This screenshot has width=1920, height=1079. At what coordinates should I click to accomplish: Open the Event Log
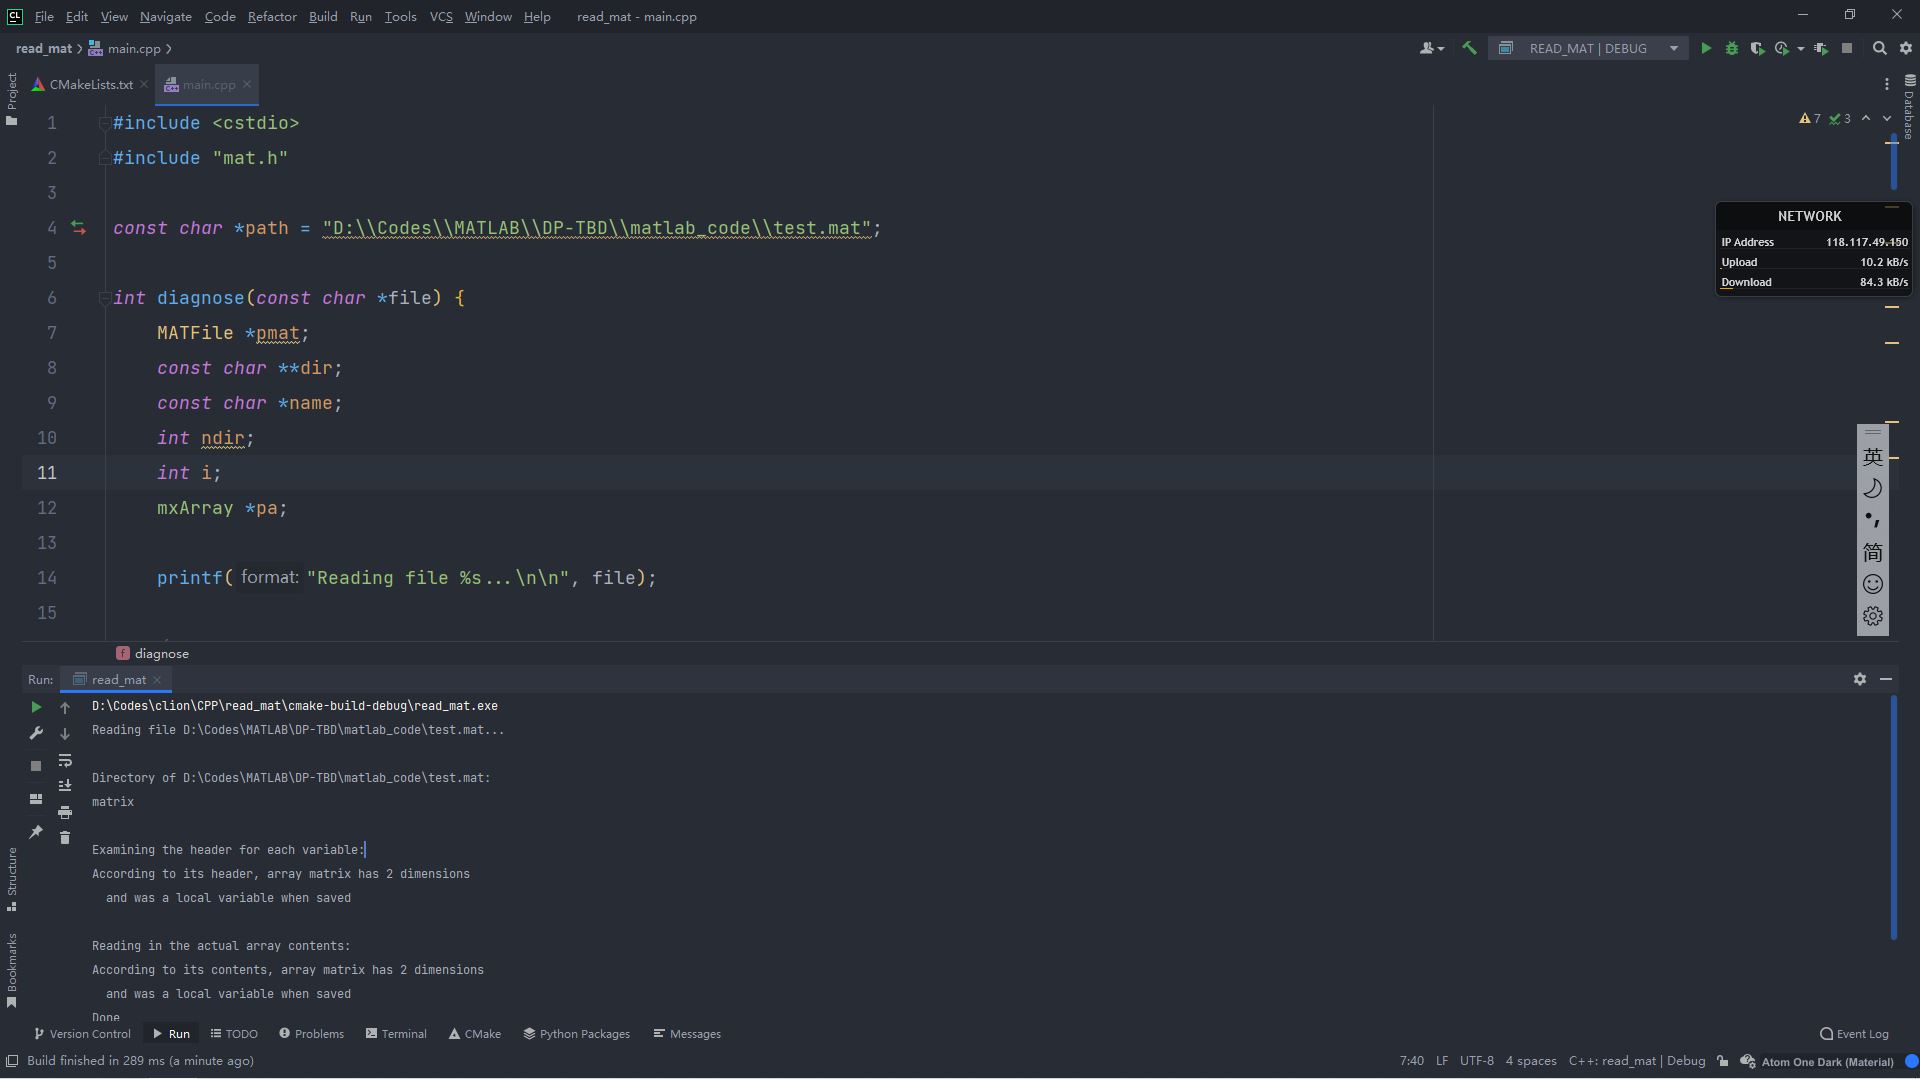click(1855, 1034)
